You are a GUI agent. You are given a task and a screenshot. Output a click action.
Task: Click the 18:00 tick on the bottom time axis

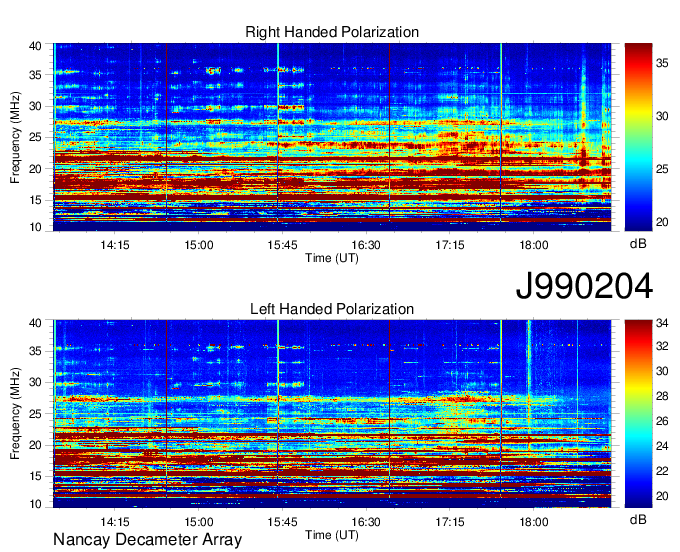[x=534, y=521]
